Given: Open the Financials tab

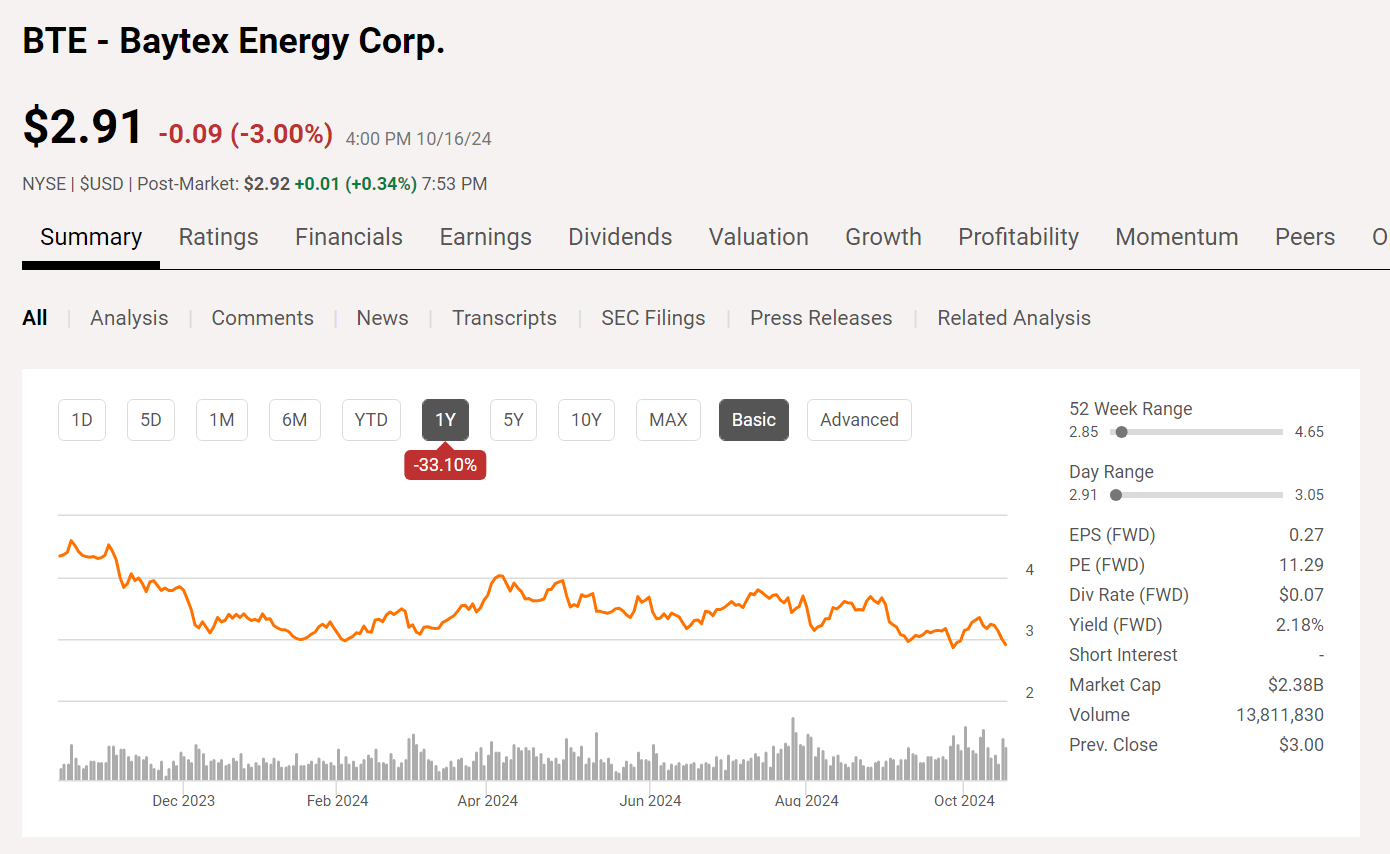Looking at the screenshot, I should pyautogui.click(x=348, y=237).
